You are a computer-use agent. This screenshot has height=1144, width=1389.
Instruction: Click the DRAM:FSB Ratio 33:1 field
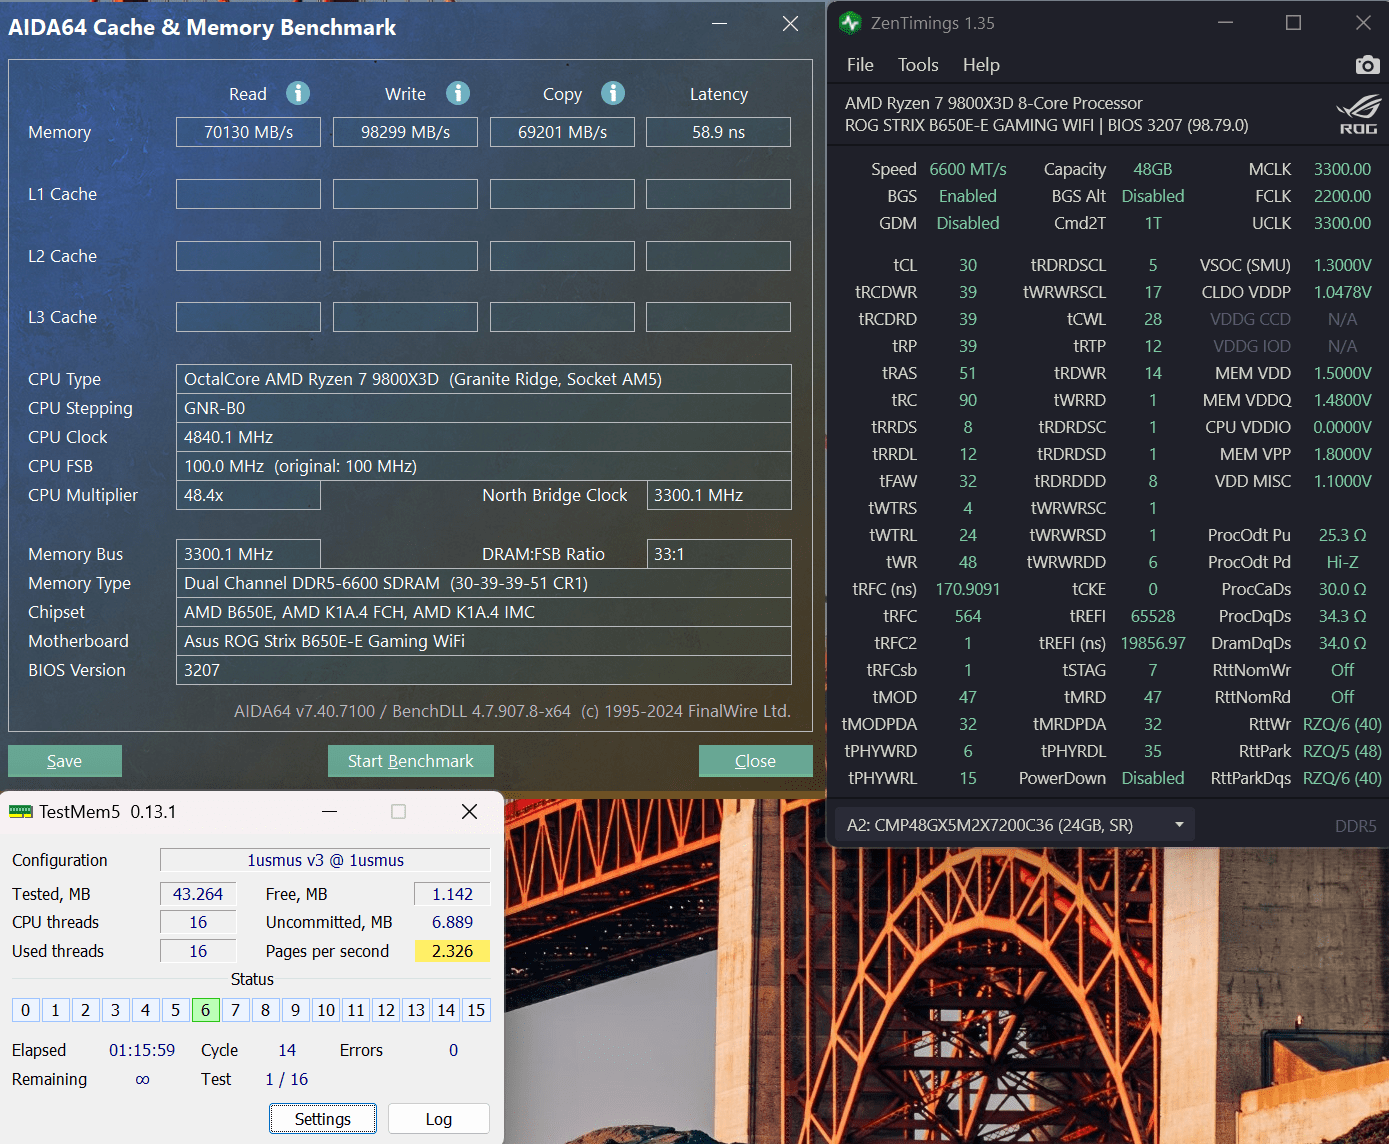(719, 554)
